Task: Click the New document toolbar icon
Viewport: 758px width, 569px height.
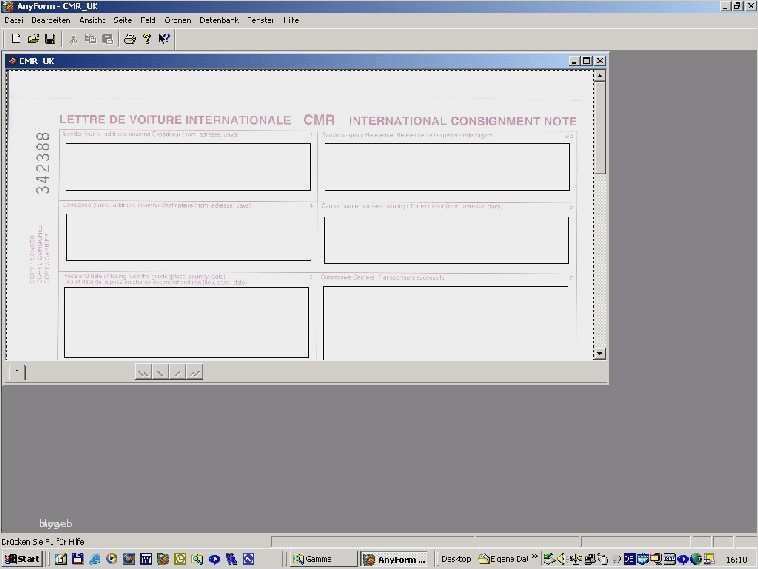Action: tap(16, 39)
